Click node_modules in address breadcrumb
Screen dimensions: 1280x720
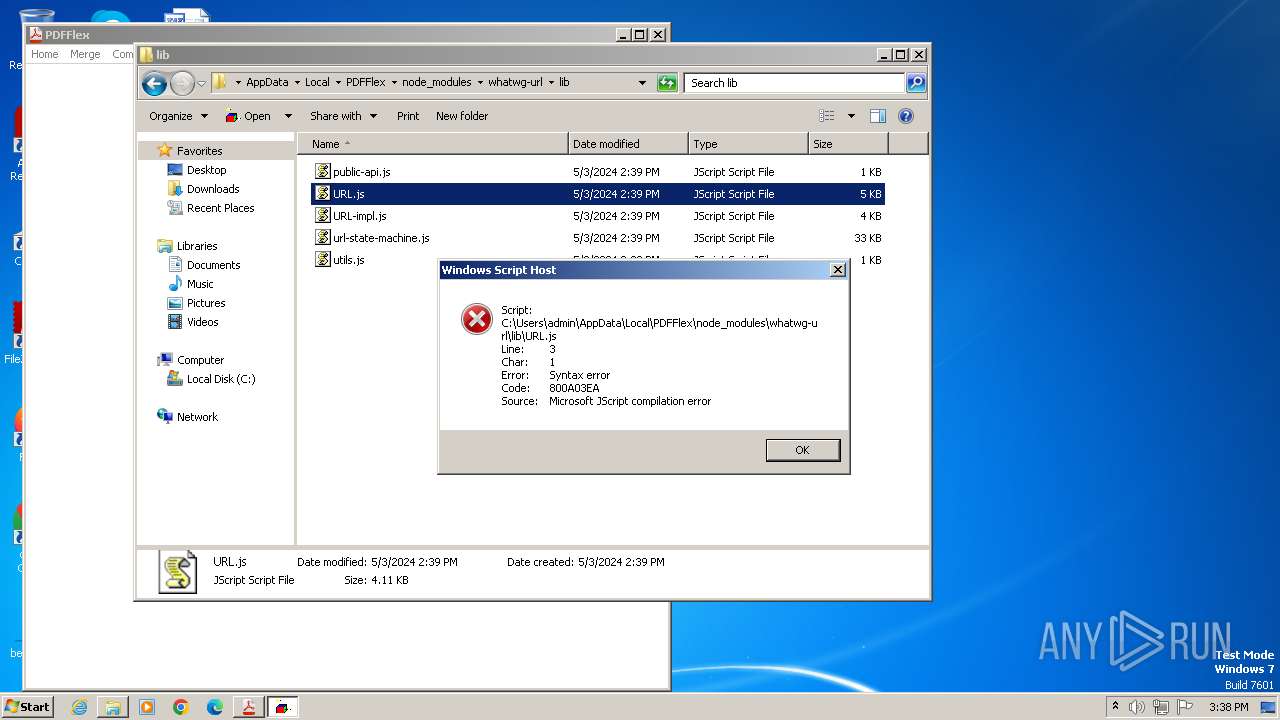[x=436, y=83]
